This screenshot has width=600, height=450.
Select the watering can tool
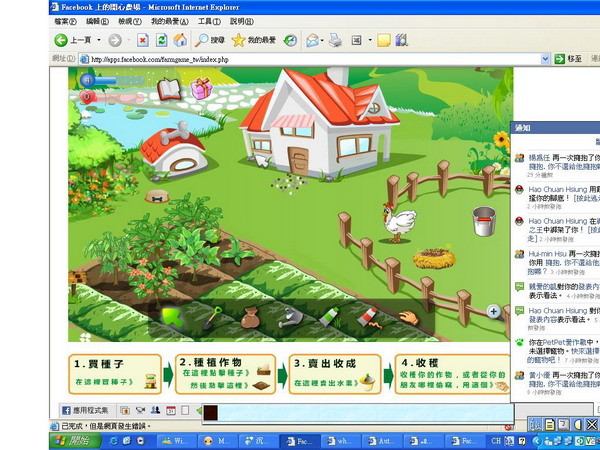(290, 317)
